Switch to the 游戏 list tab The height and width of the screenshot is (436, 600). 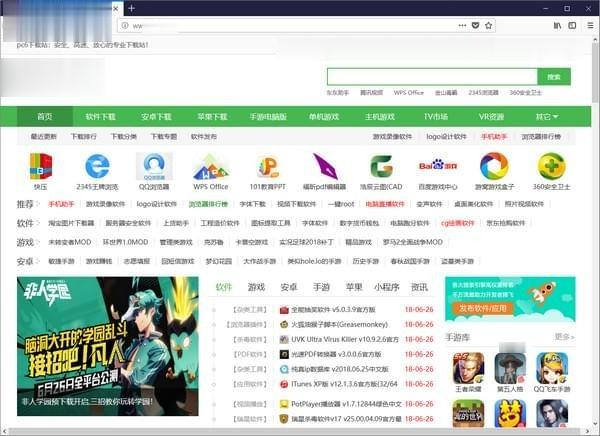(x=256, y=287)
